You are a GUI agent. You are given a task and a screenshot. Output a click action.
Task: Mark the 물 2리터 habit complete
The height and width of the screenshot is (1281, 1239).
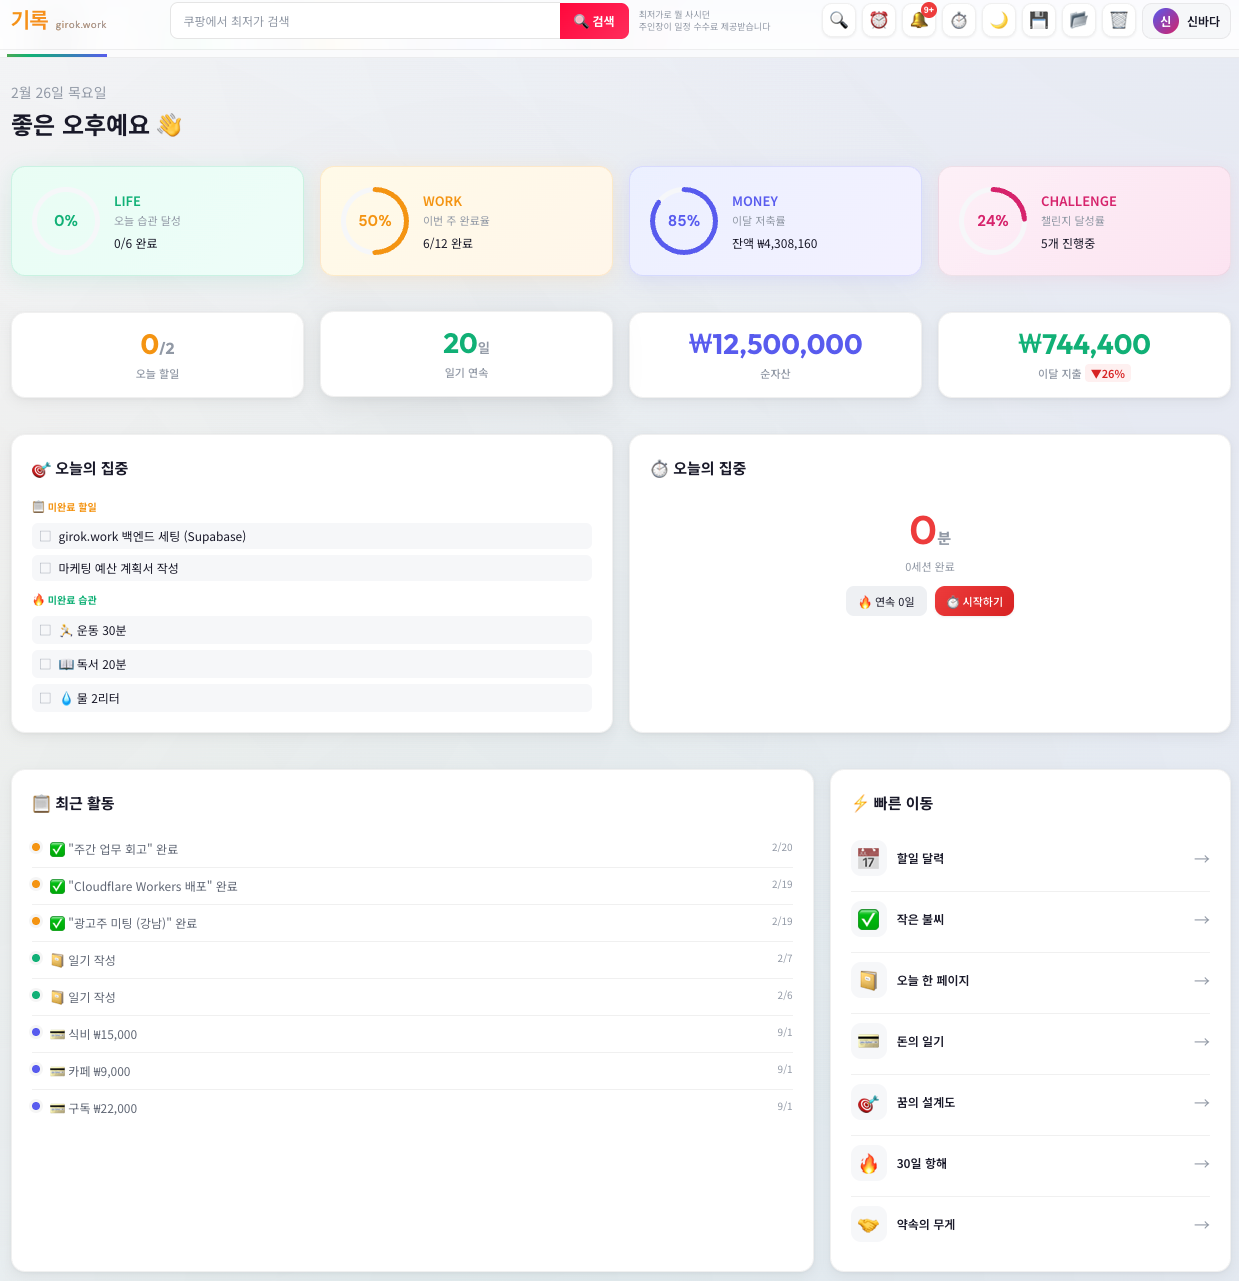[45, 697]
